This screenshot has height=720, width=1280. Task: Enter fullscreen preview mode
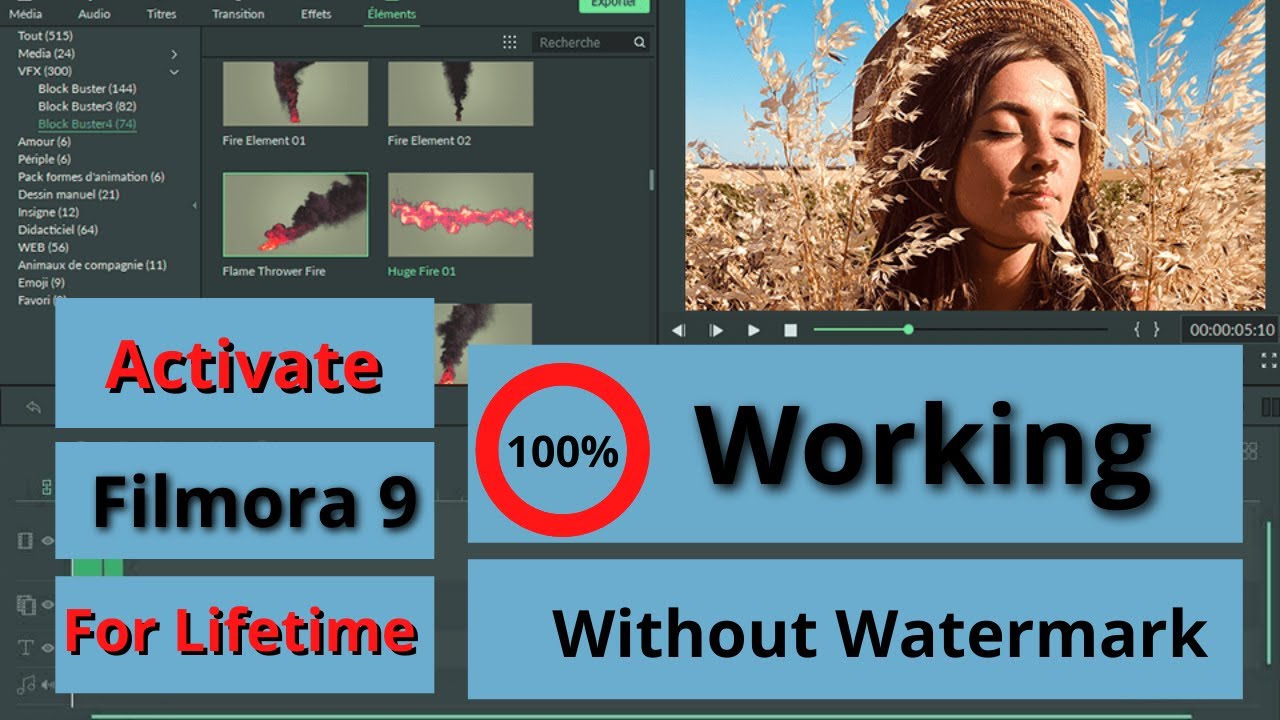(1269, 360)
